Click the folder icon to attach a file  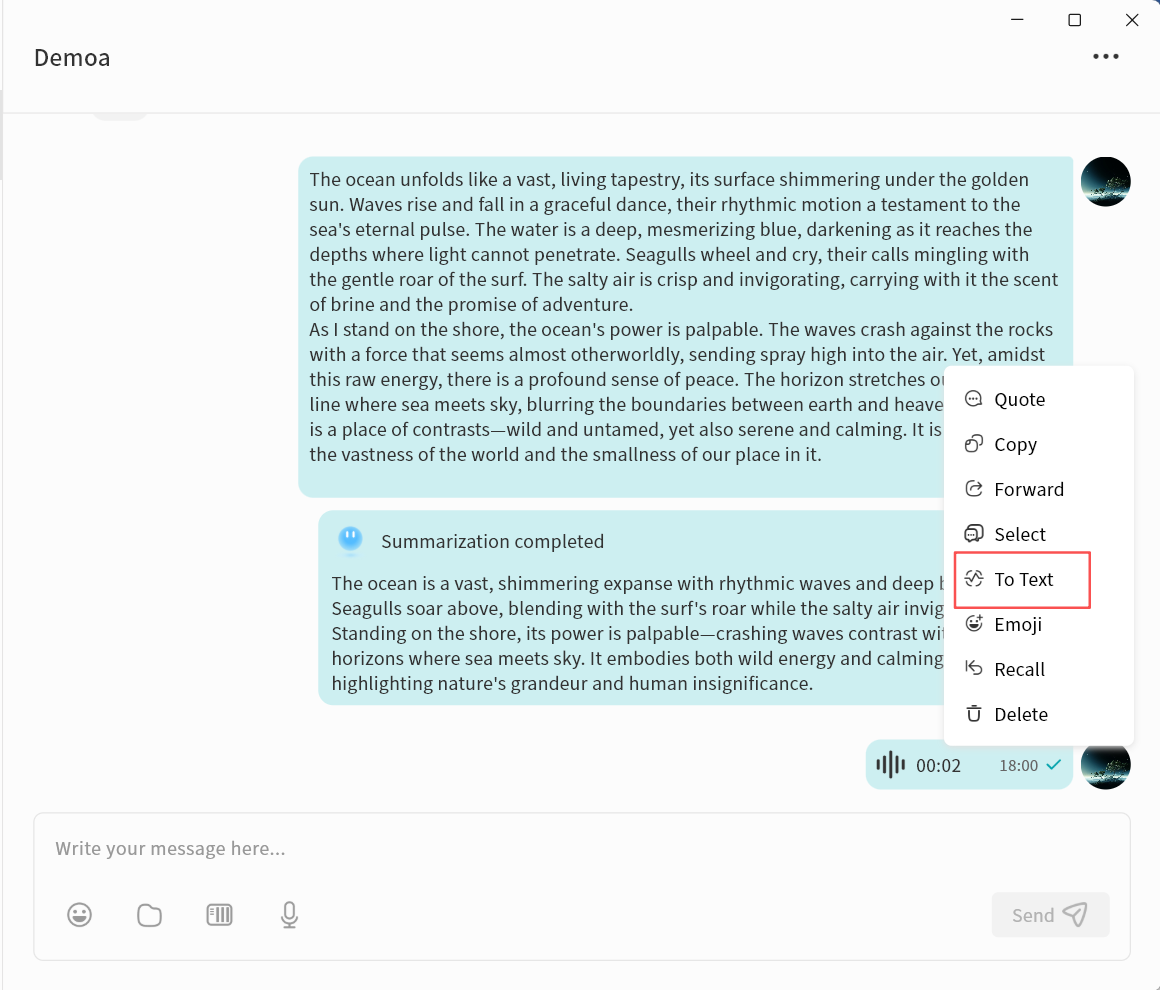click(x=149, y=914)
